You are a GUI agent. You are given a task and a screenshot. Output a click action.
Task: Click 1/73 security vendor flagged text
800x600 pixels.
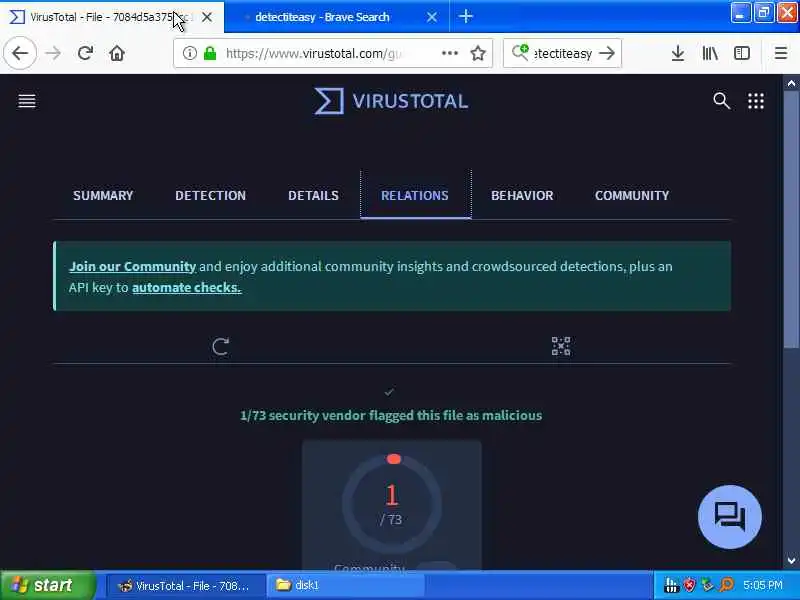tap(391, 415)
